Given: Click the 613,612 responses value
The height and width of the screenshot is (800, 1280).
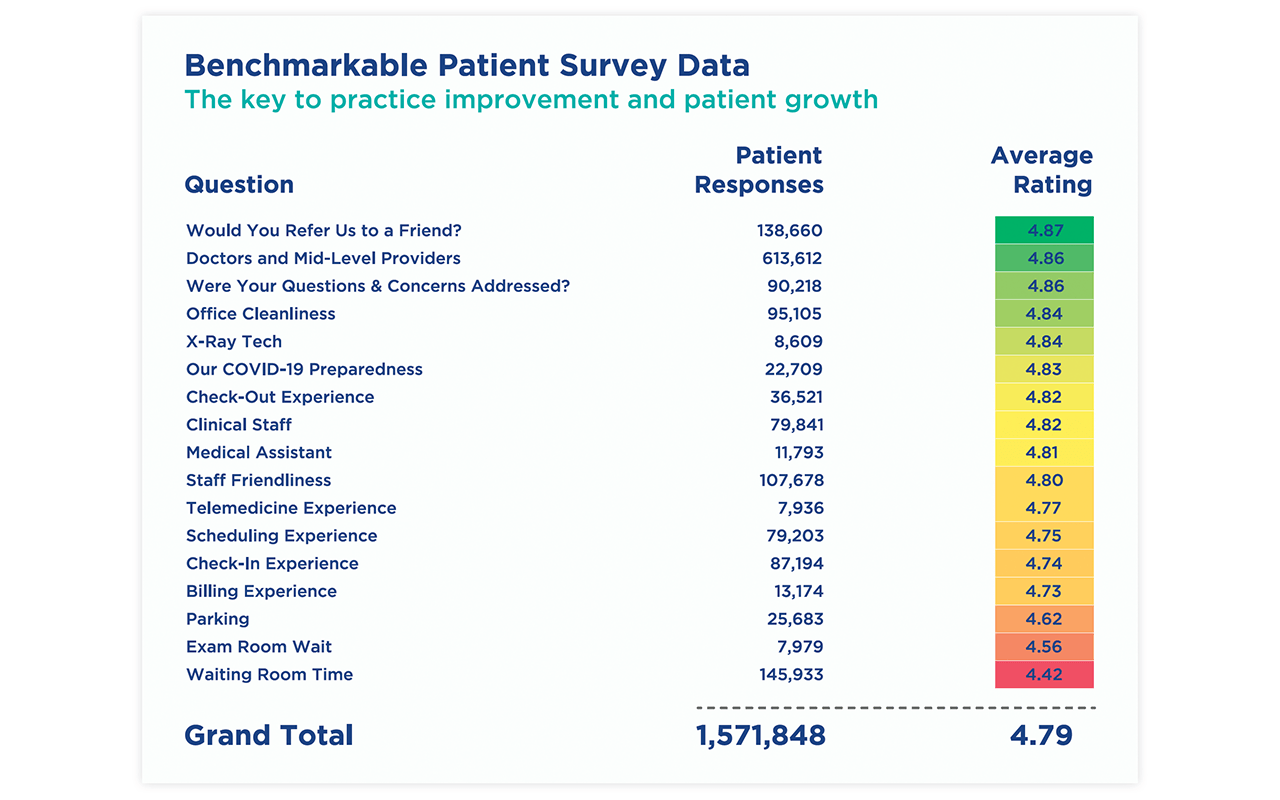Looking at the screenshot, I should click(x=791, y=258).
